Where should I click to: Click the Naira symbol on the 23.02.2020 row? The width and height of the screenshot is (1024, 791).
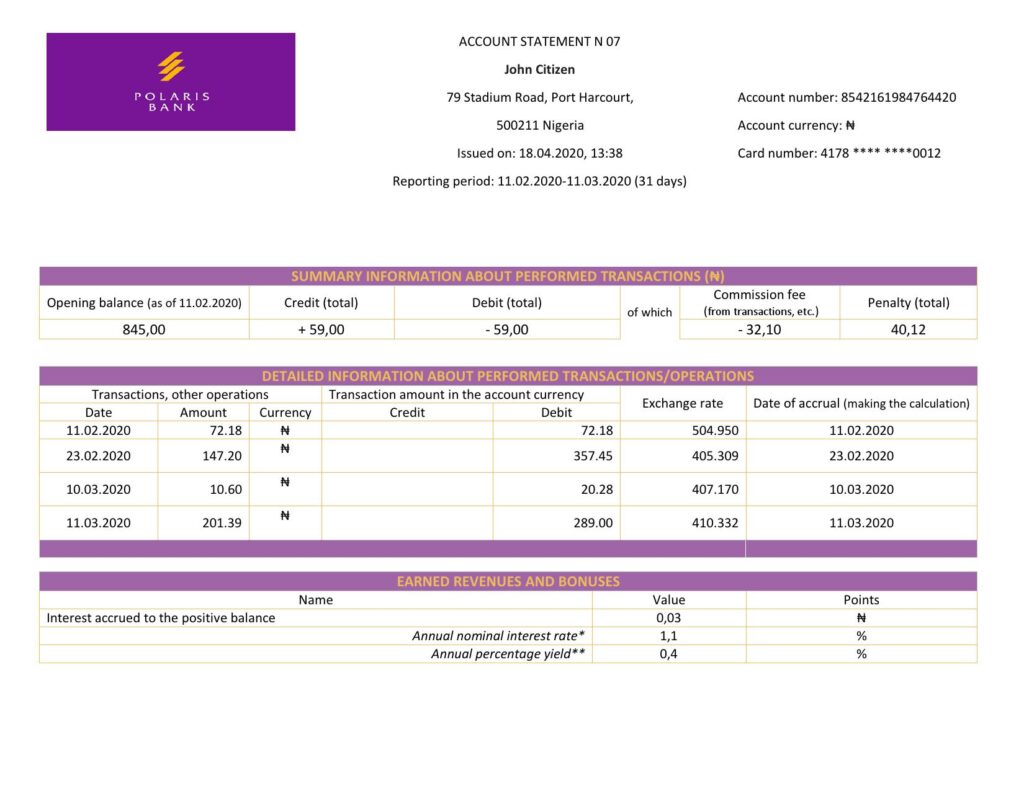pyautogui.click(x=285, y=448)
